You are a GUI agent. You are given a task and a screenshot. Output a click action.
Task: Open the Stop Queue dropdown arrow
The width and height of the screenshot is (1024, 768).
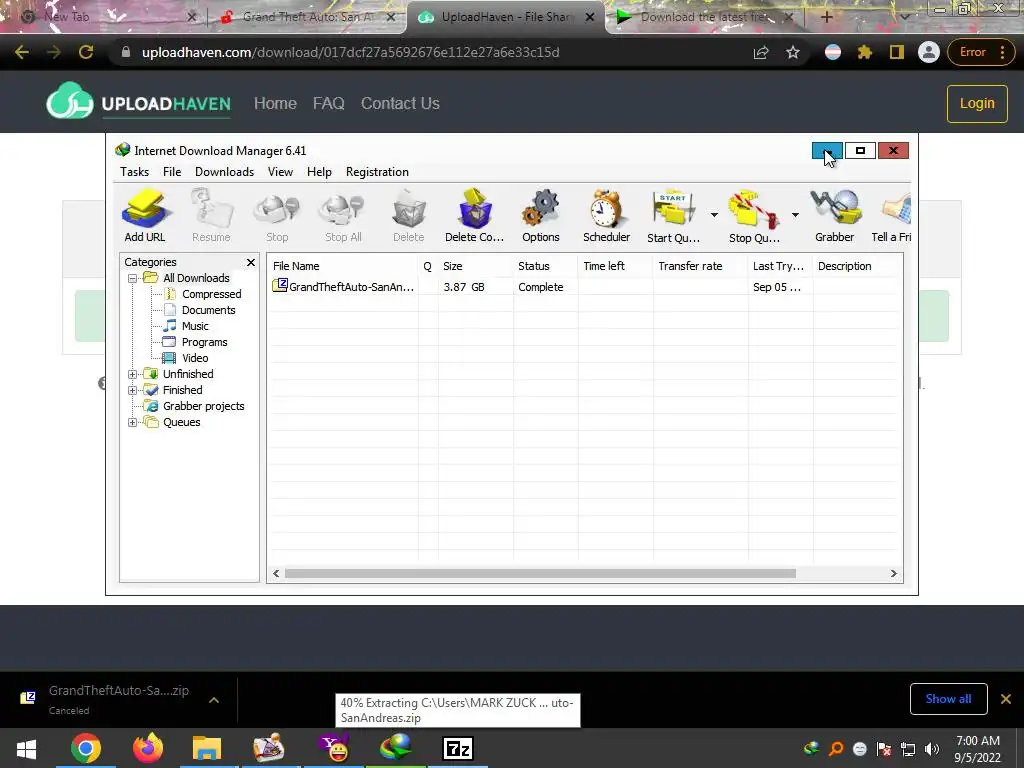(x=795, y=215)
